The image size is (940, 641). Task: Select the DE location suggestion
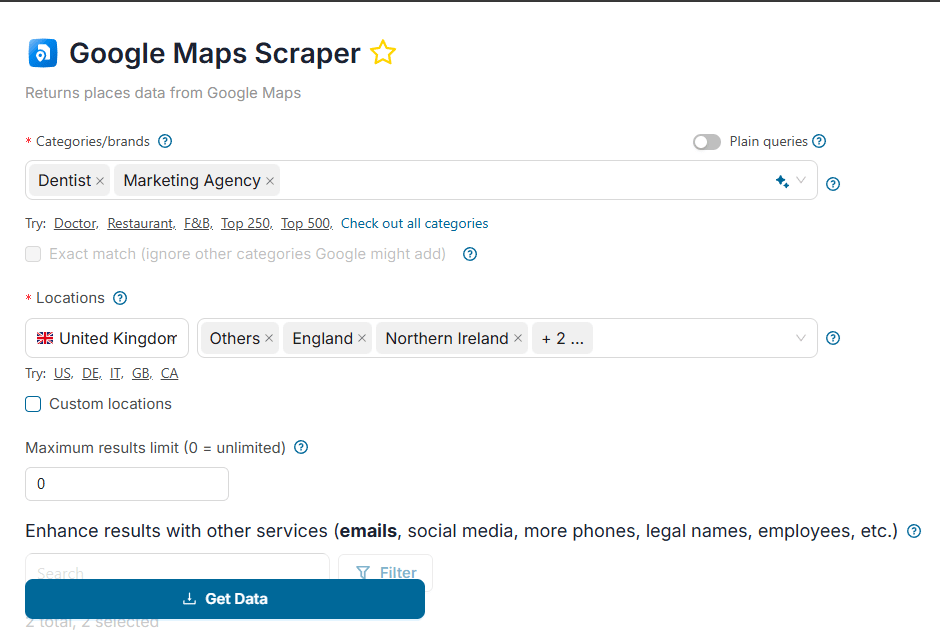92,374
